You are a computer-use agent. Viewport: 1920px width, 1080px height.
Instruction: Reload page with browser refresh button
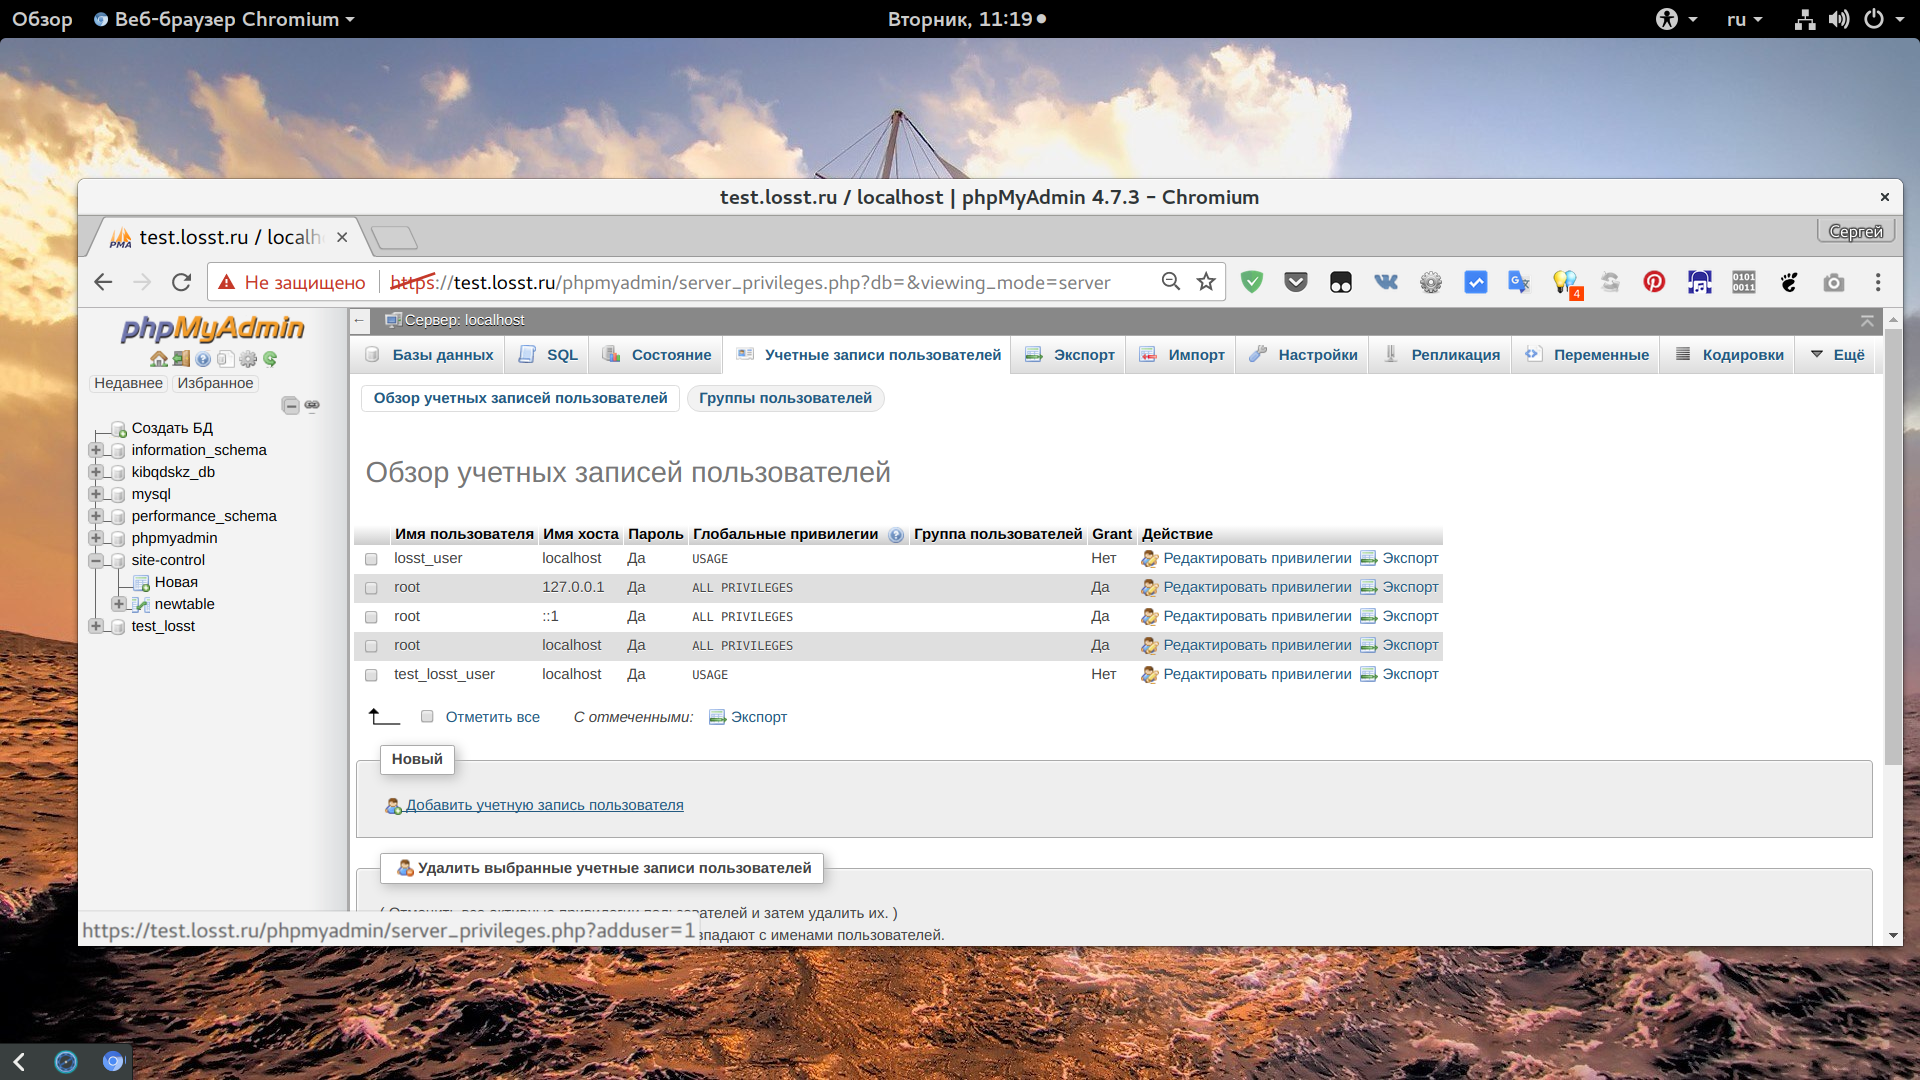(x=181, y=282)
